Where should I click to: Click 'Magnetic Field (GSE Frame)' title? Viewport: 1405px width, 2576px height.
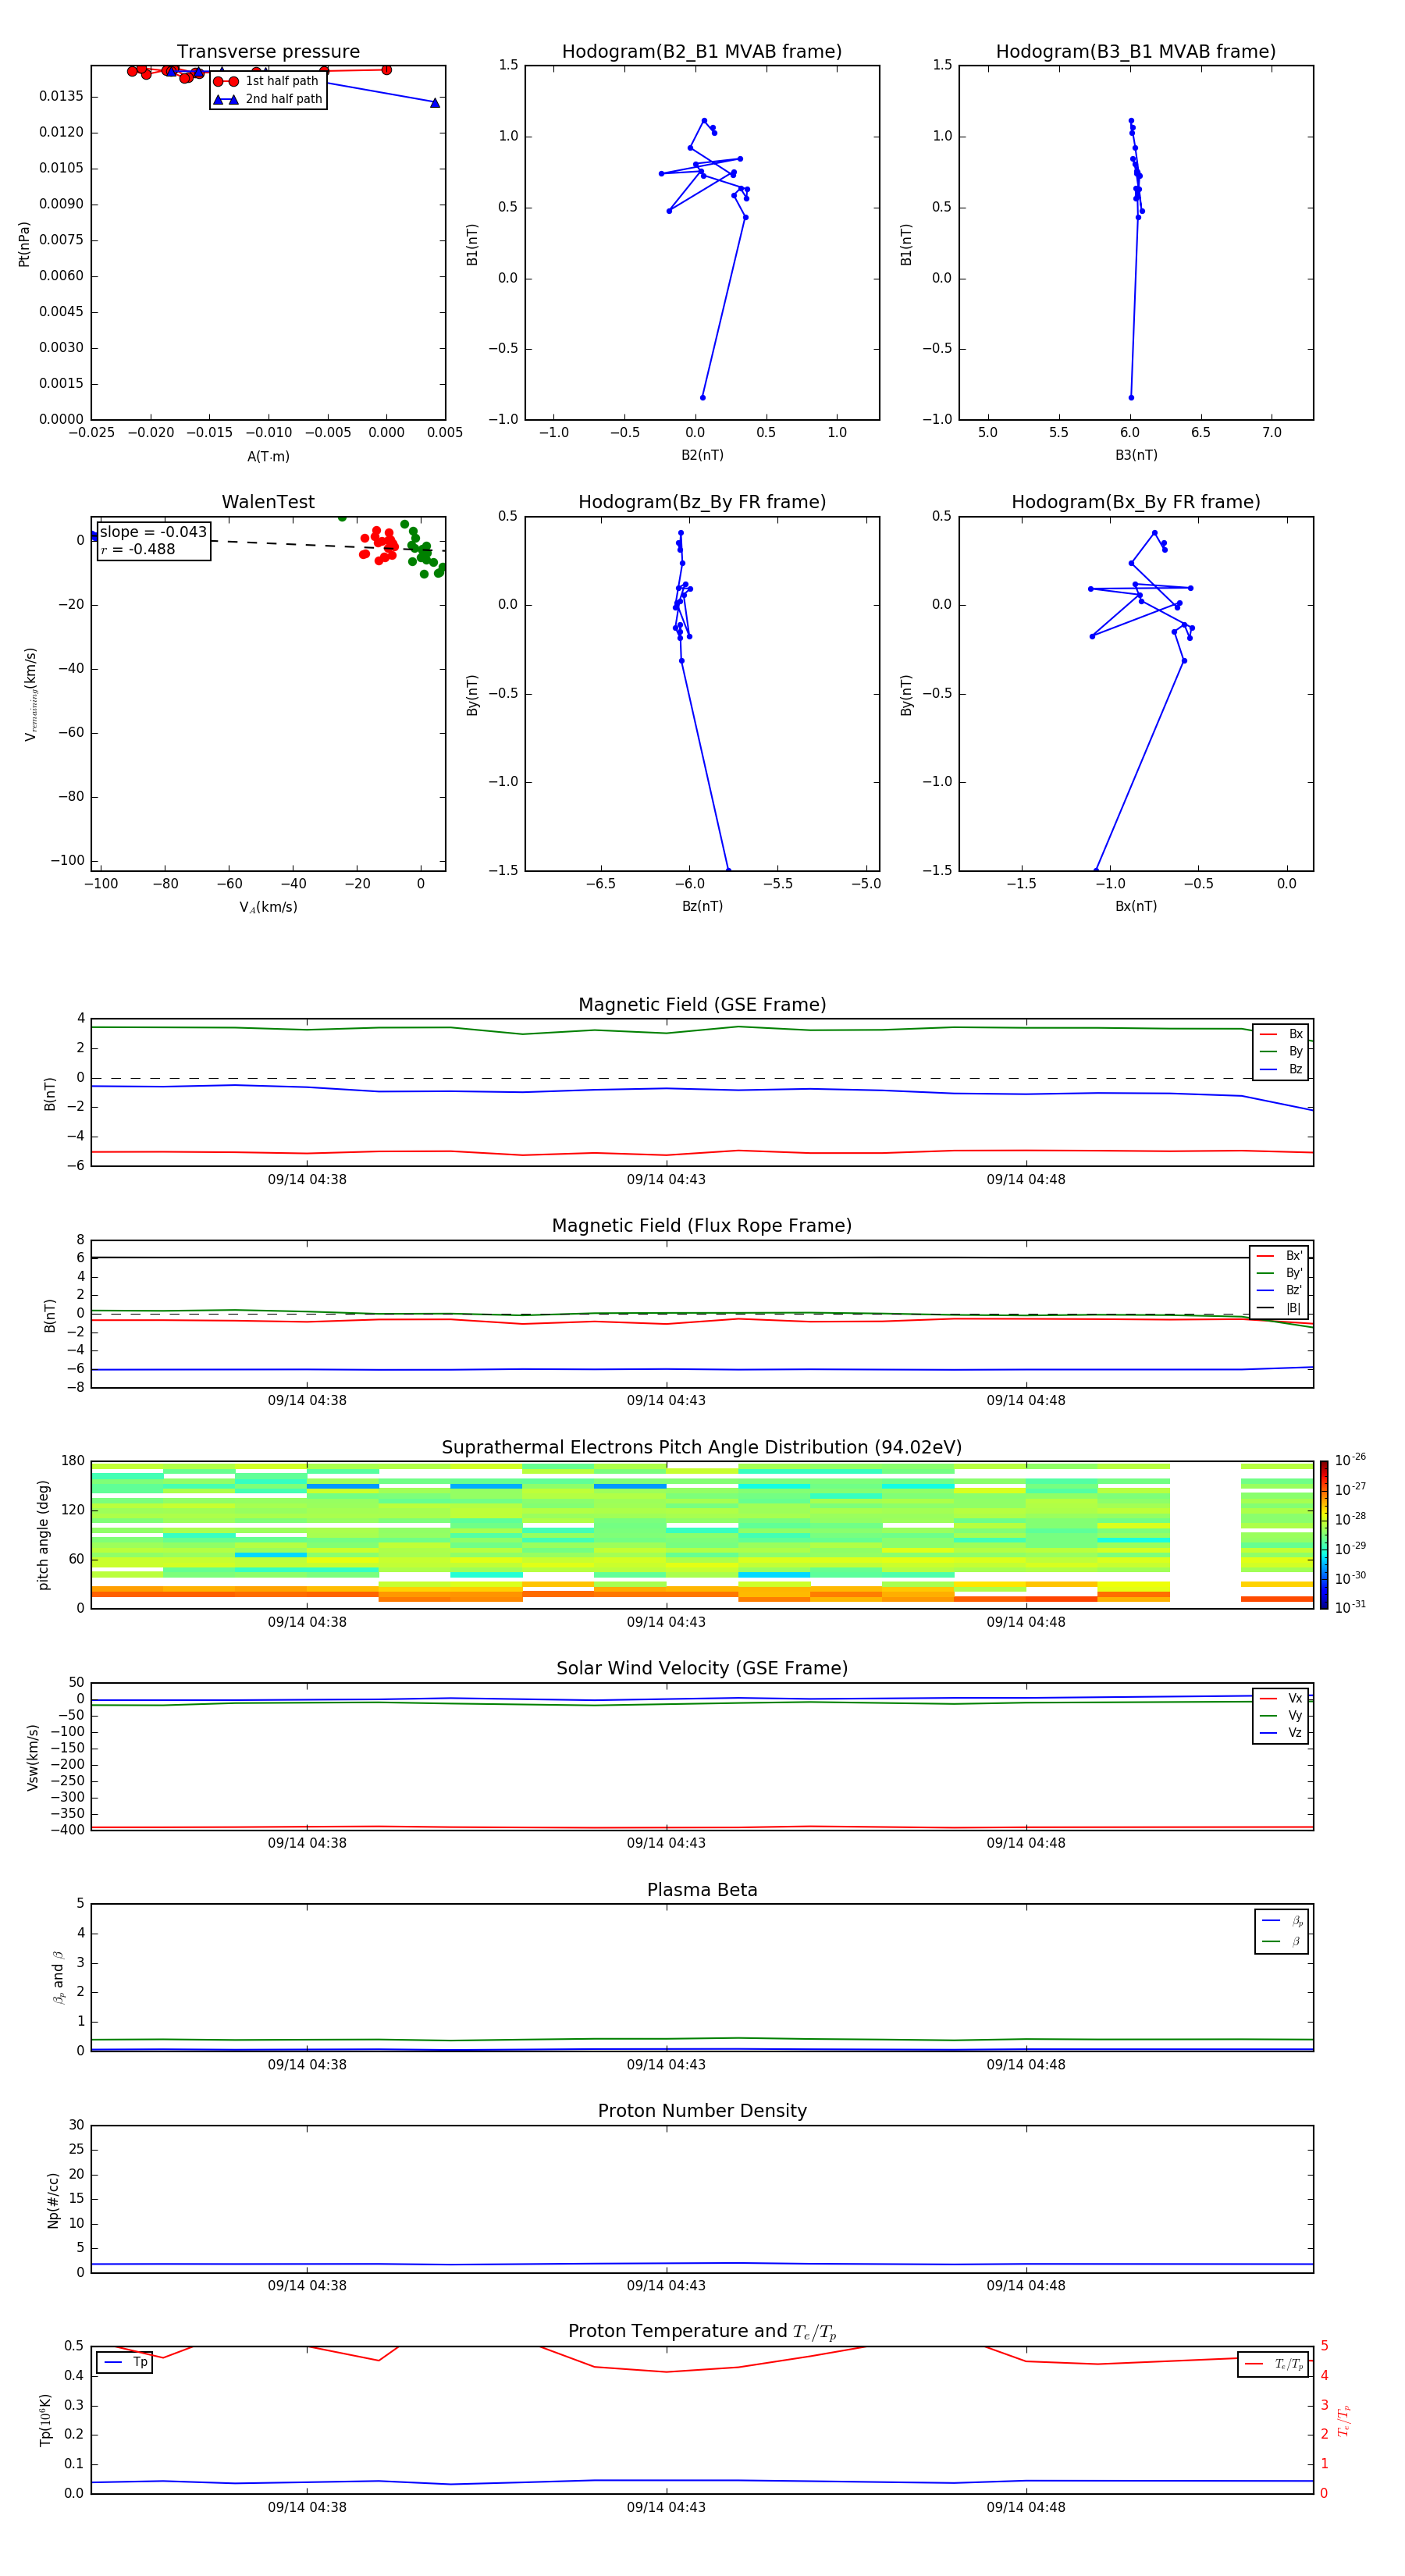click(702, 1005)
